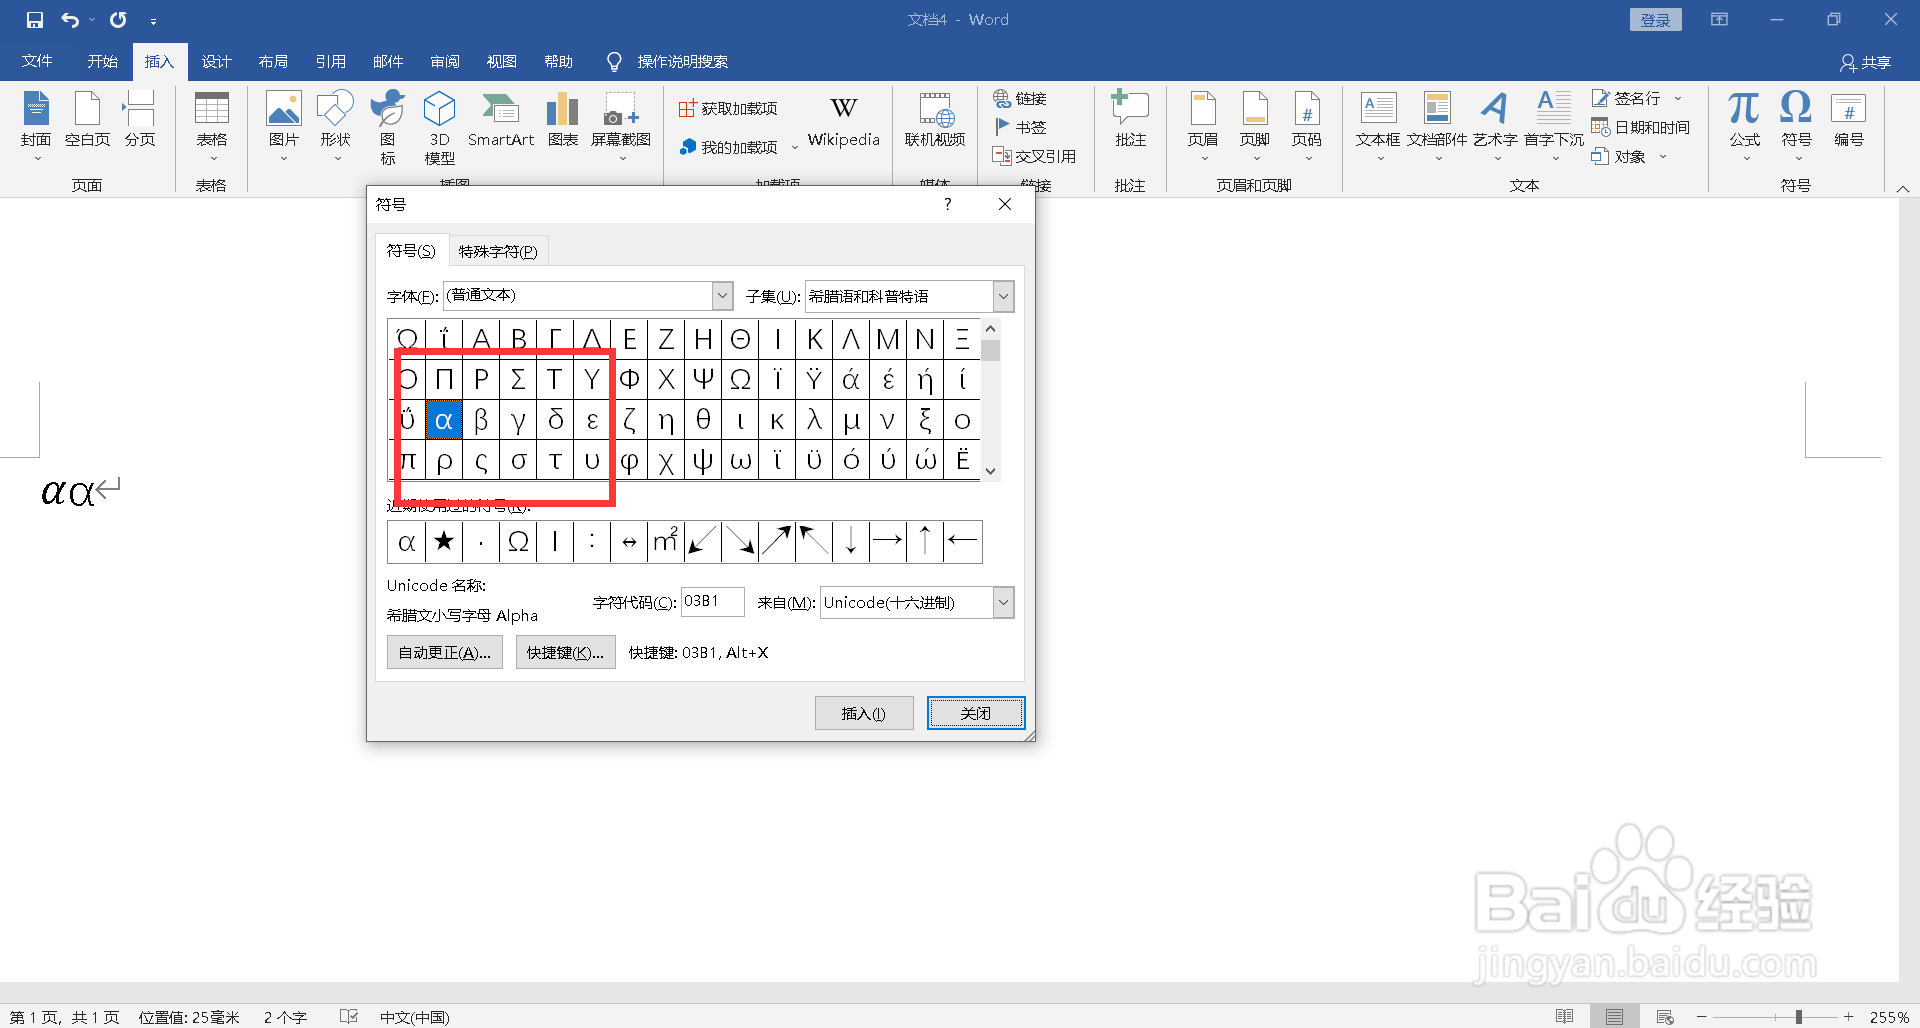Image resolution: width=1920 pixels, height=1028 pixels.
Task: Click the 自动更正(A)... button
Action: [x=444, y=652]
